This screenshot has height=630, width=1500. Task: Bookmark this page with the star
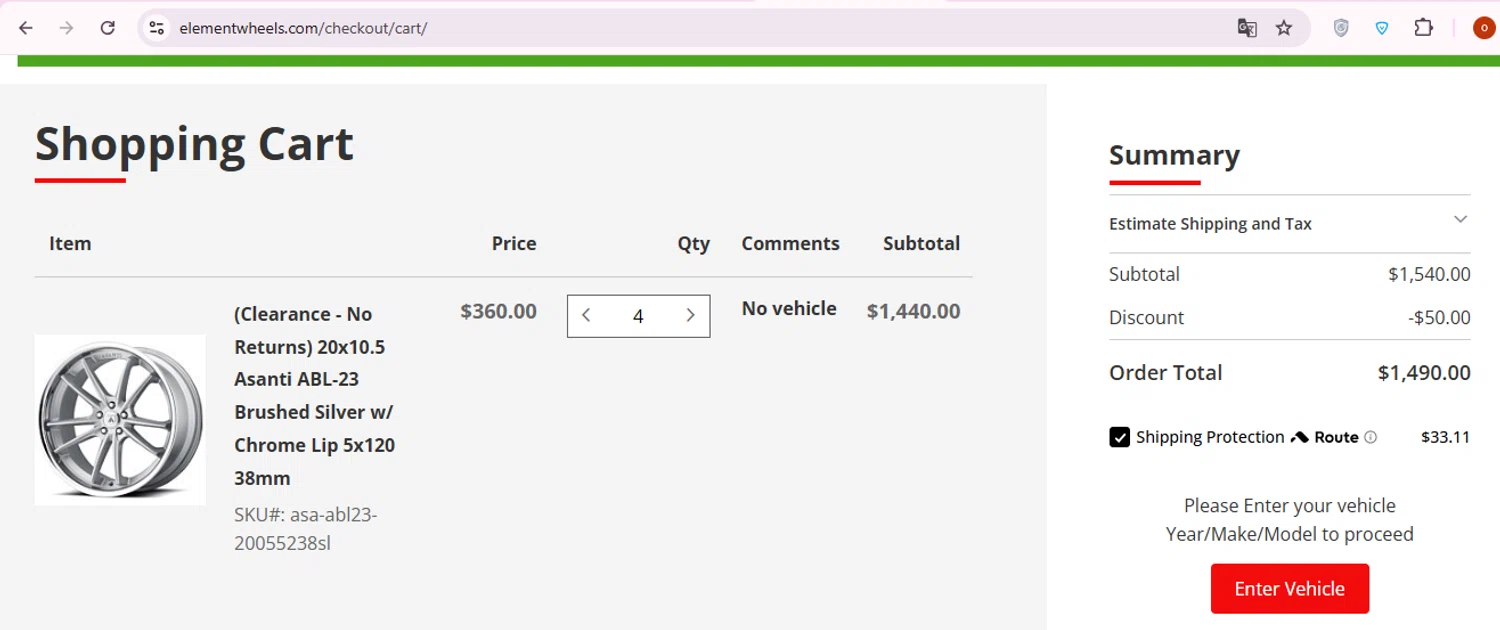[1284, 28]
